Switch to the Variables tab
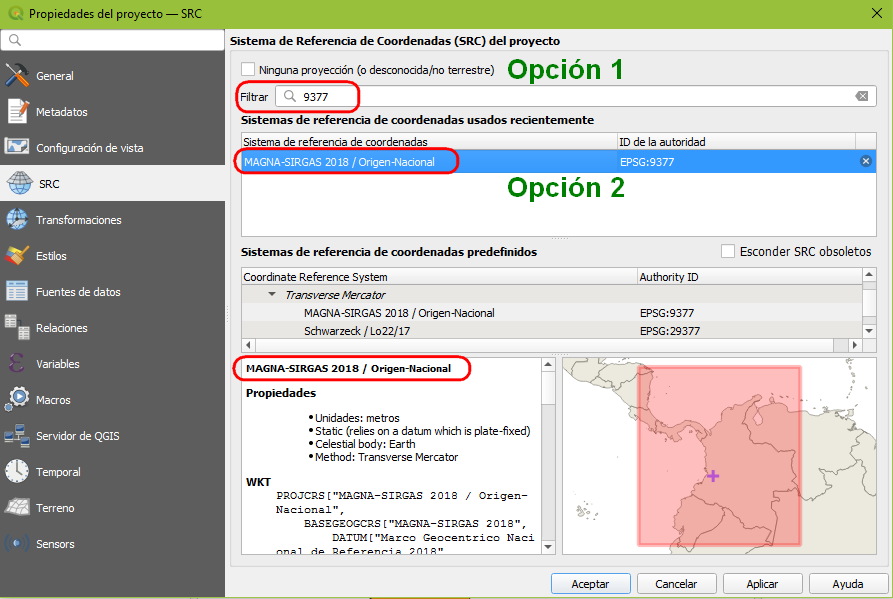Viewport: 893px width, 599px height. click(x=58, y=364)
